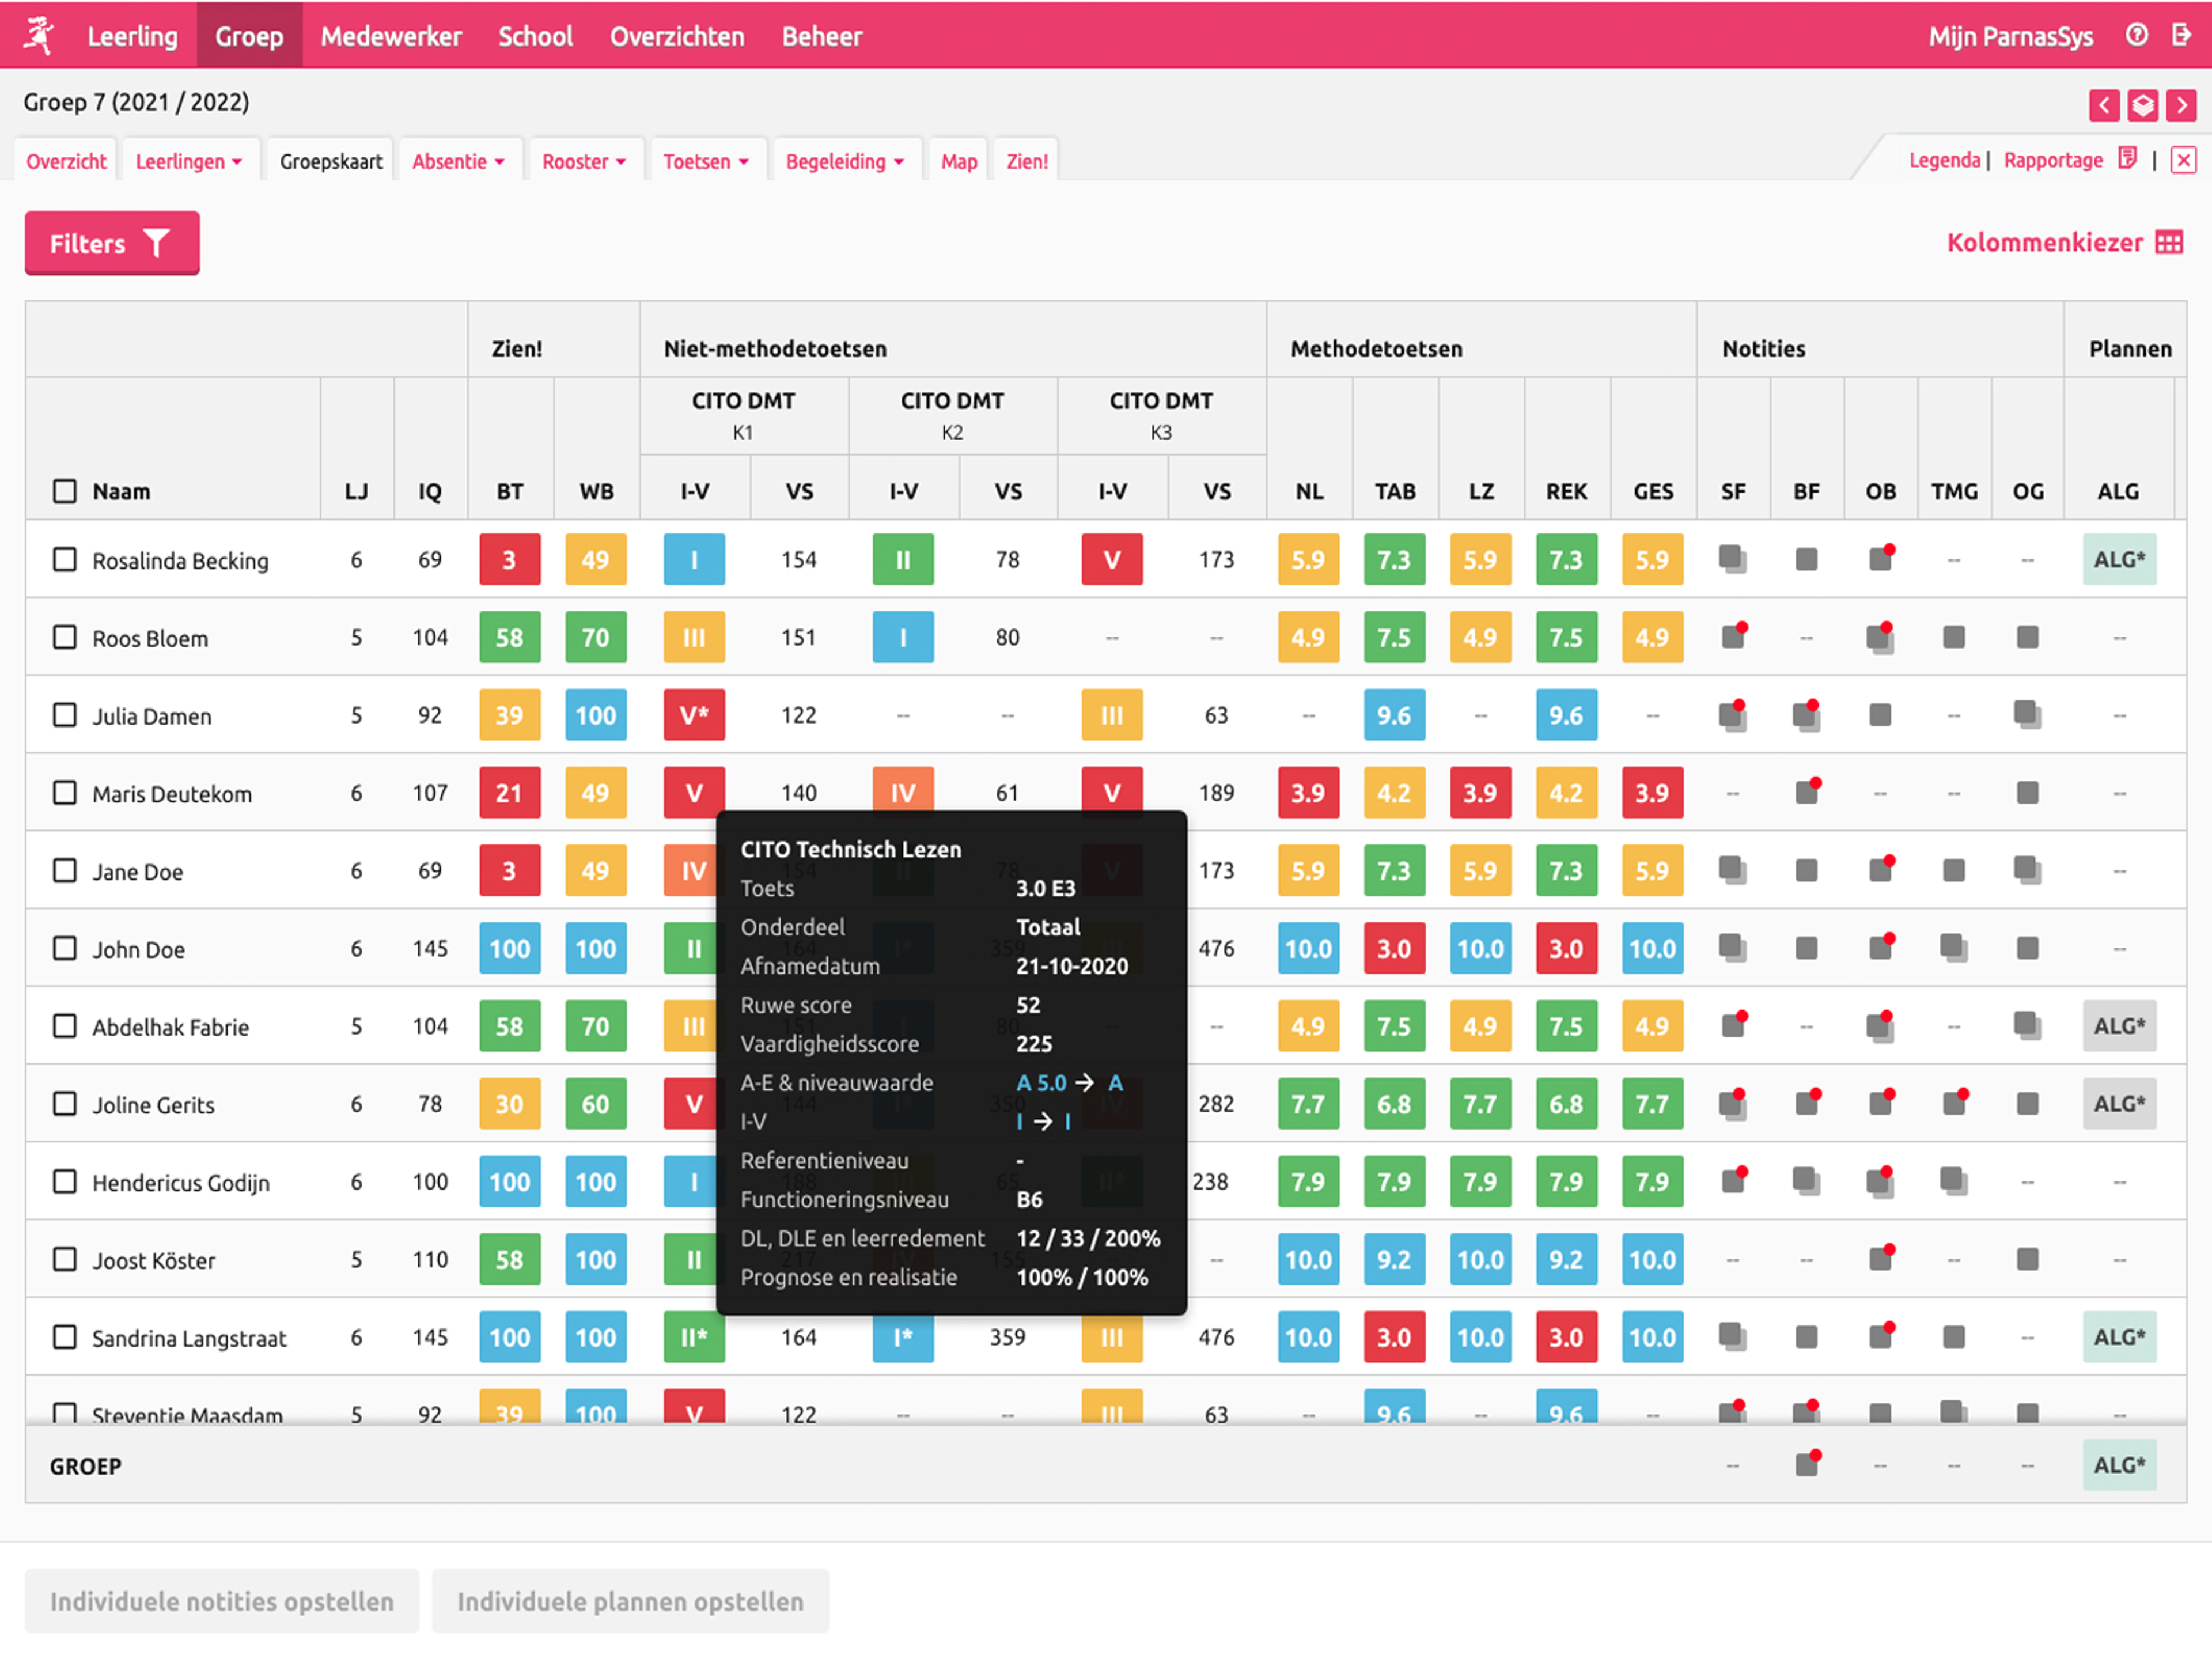
Task: Open Mijn ParnasSys
Action: click(2010, 36)
